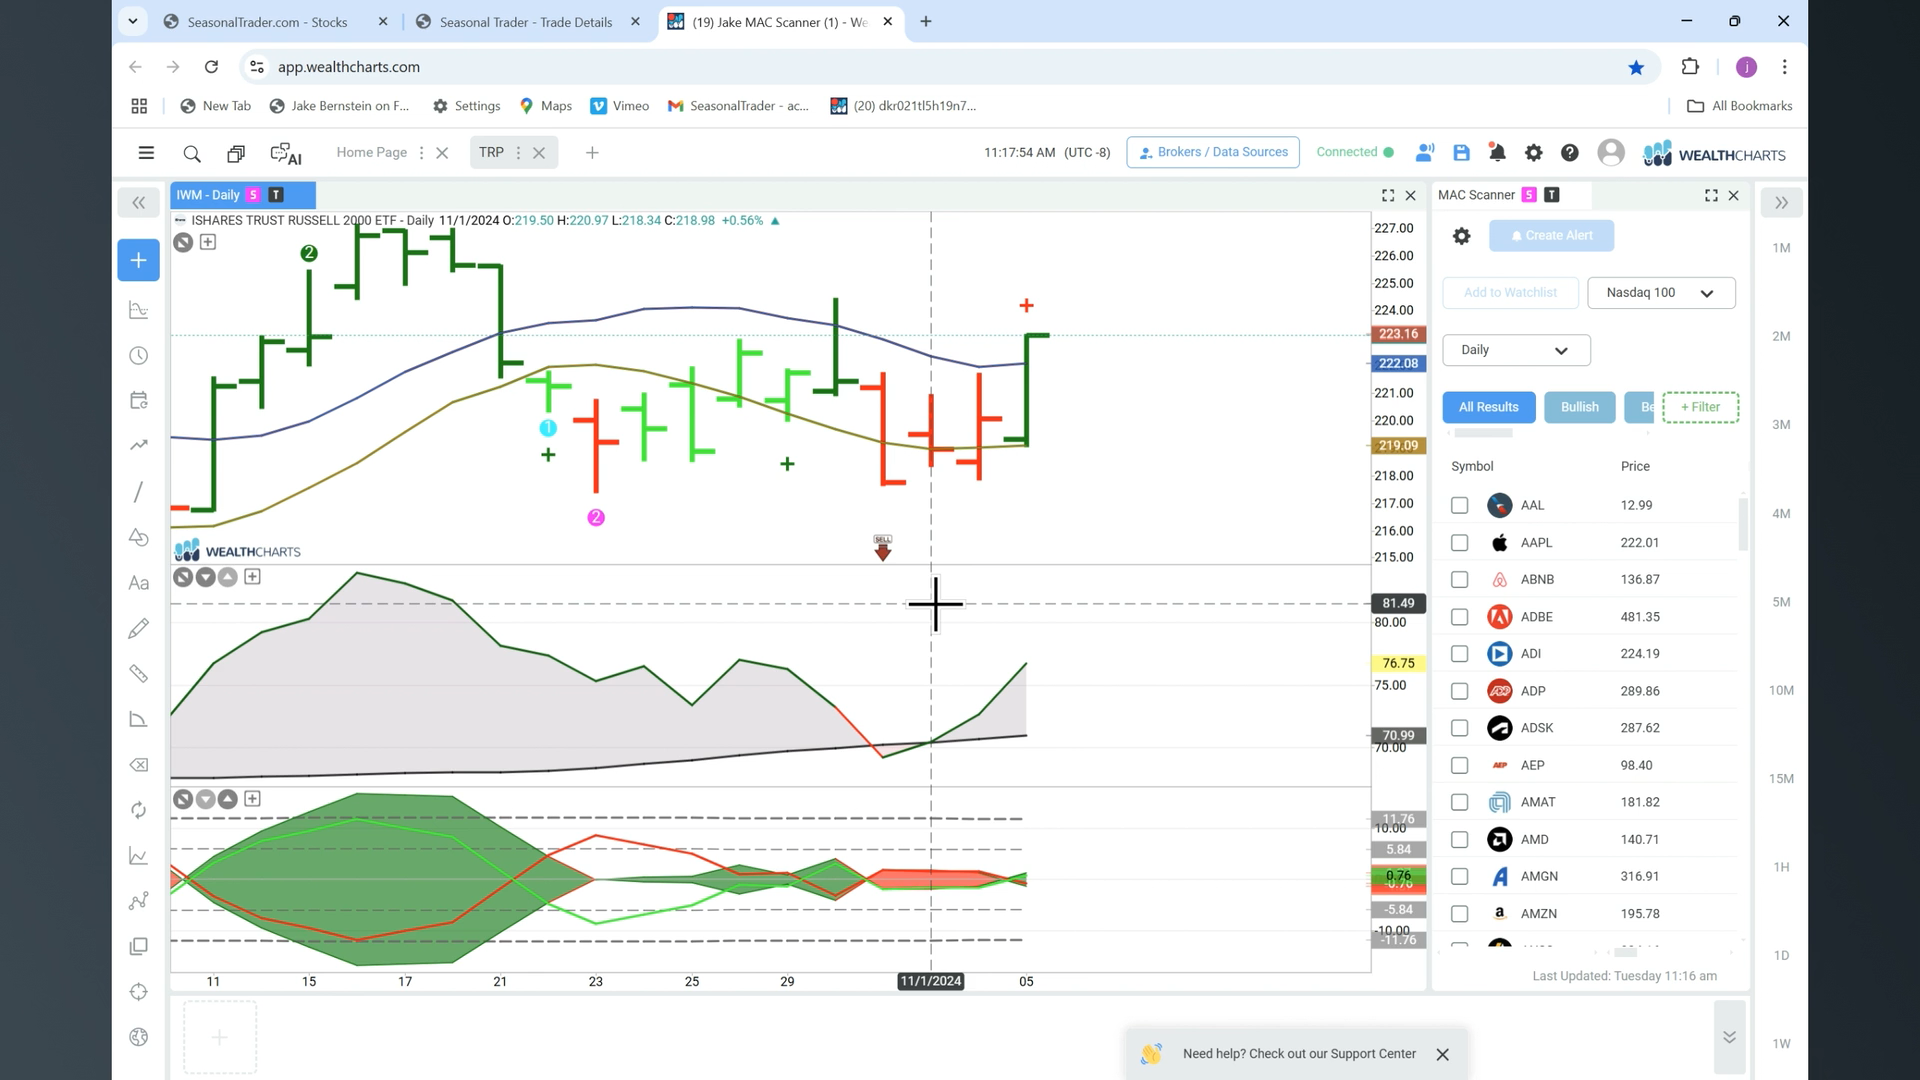The image size is (1920, 1080).
Task: Select the 1H timeframe on right strip
Action: (x=1781, y=867)
